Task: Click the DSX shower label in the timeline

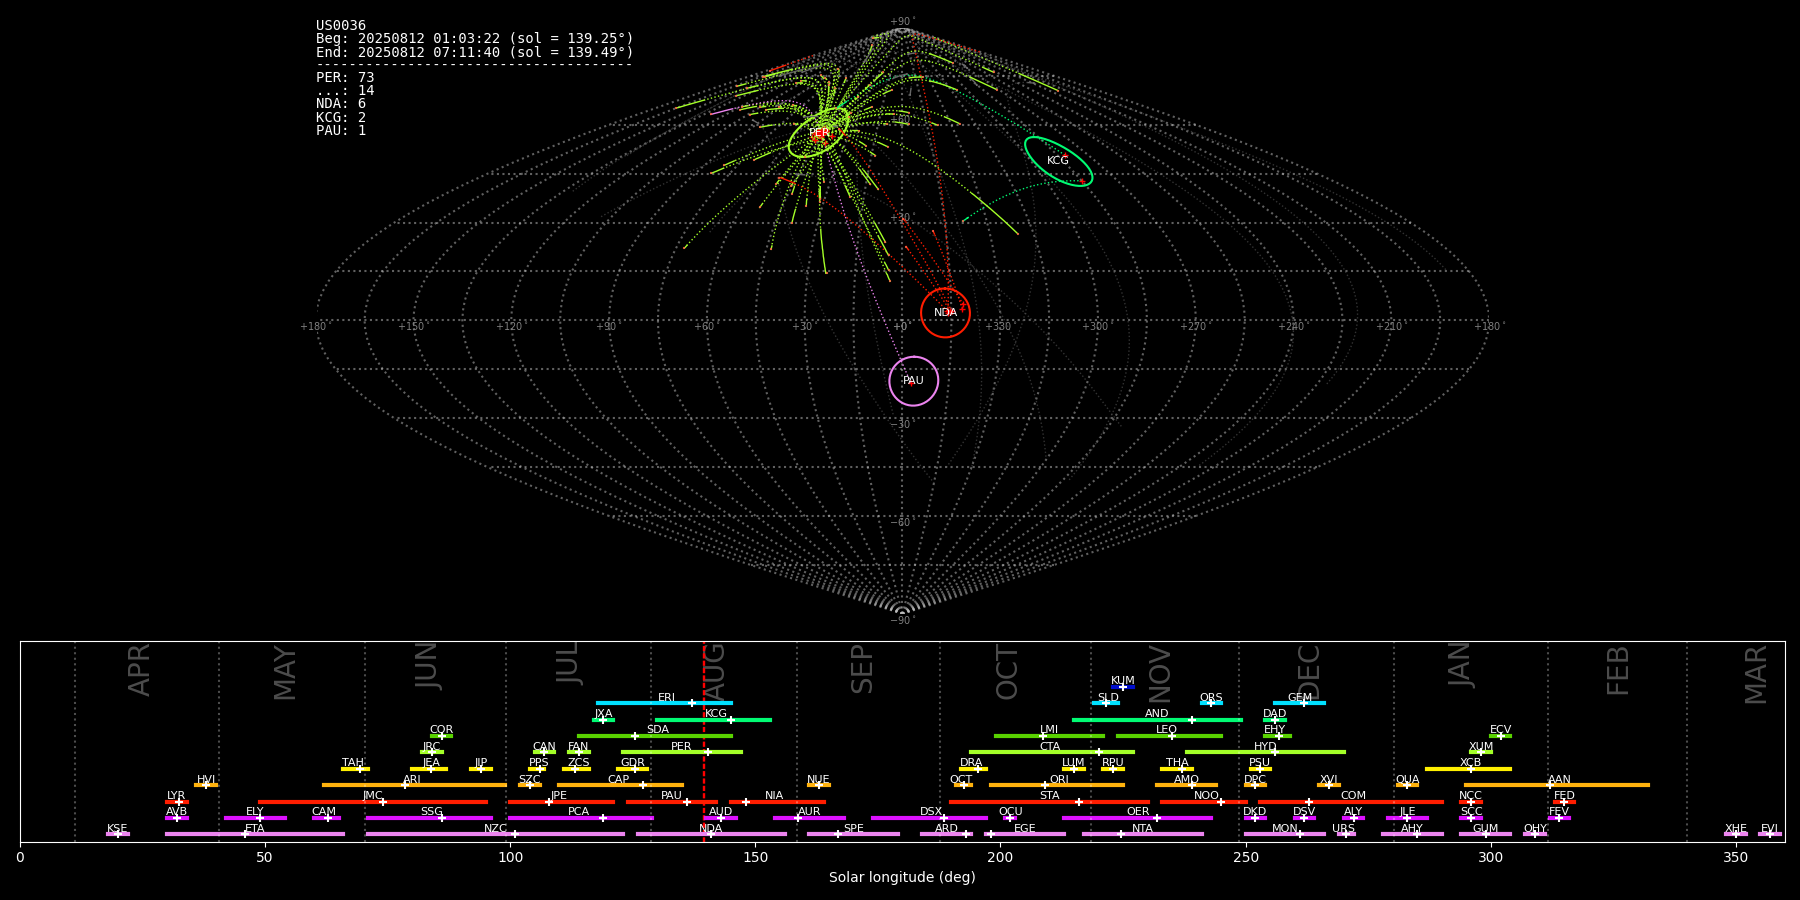Action: 931,812
